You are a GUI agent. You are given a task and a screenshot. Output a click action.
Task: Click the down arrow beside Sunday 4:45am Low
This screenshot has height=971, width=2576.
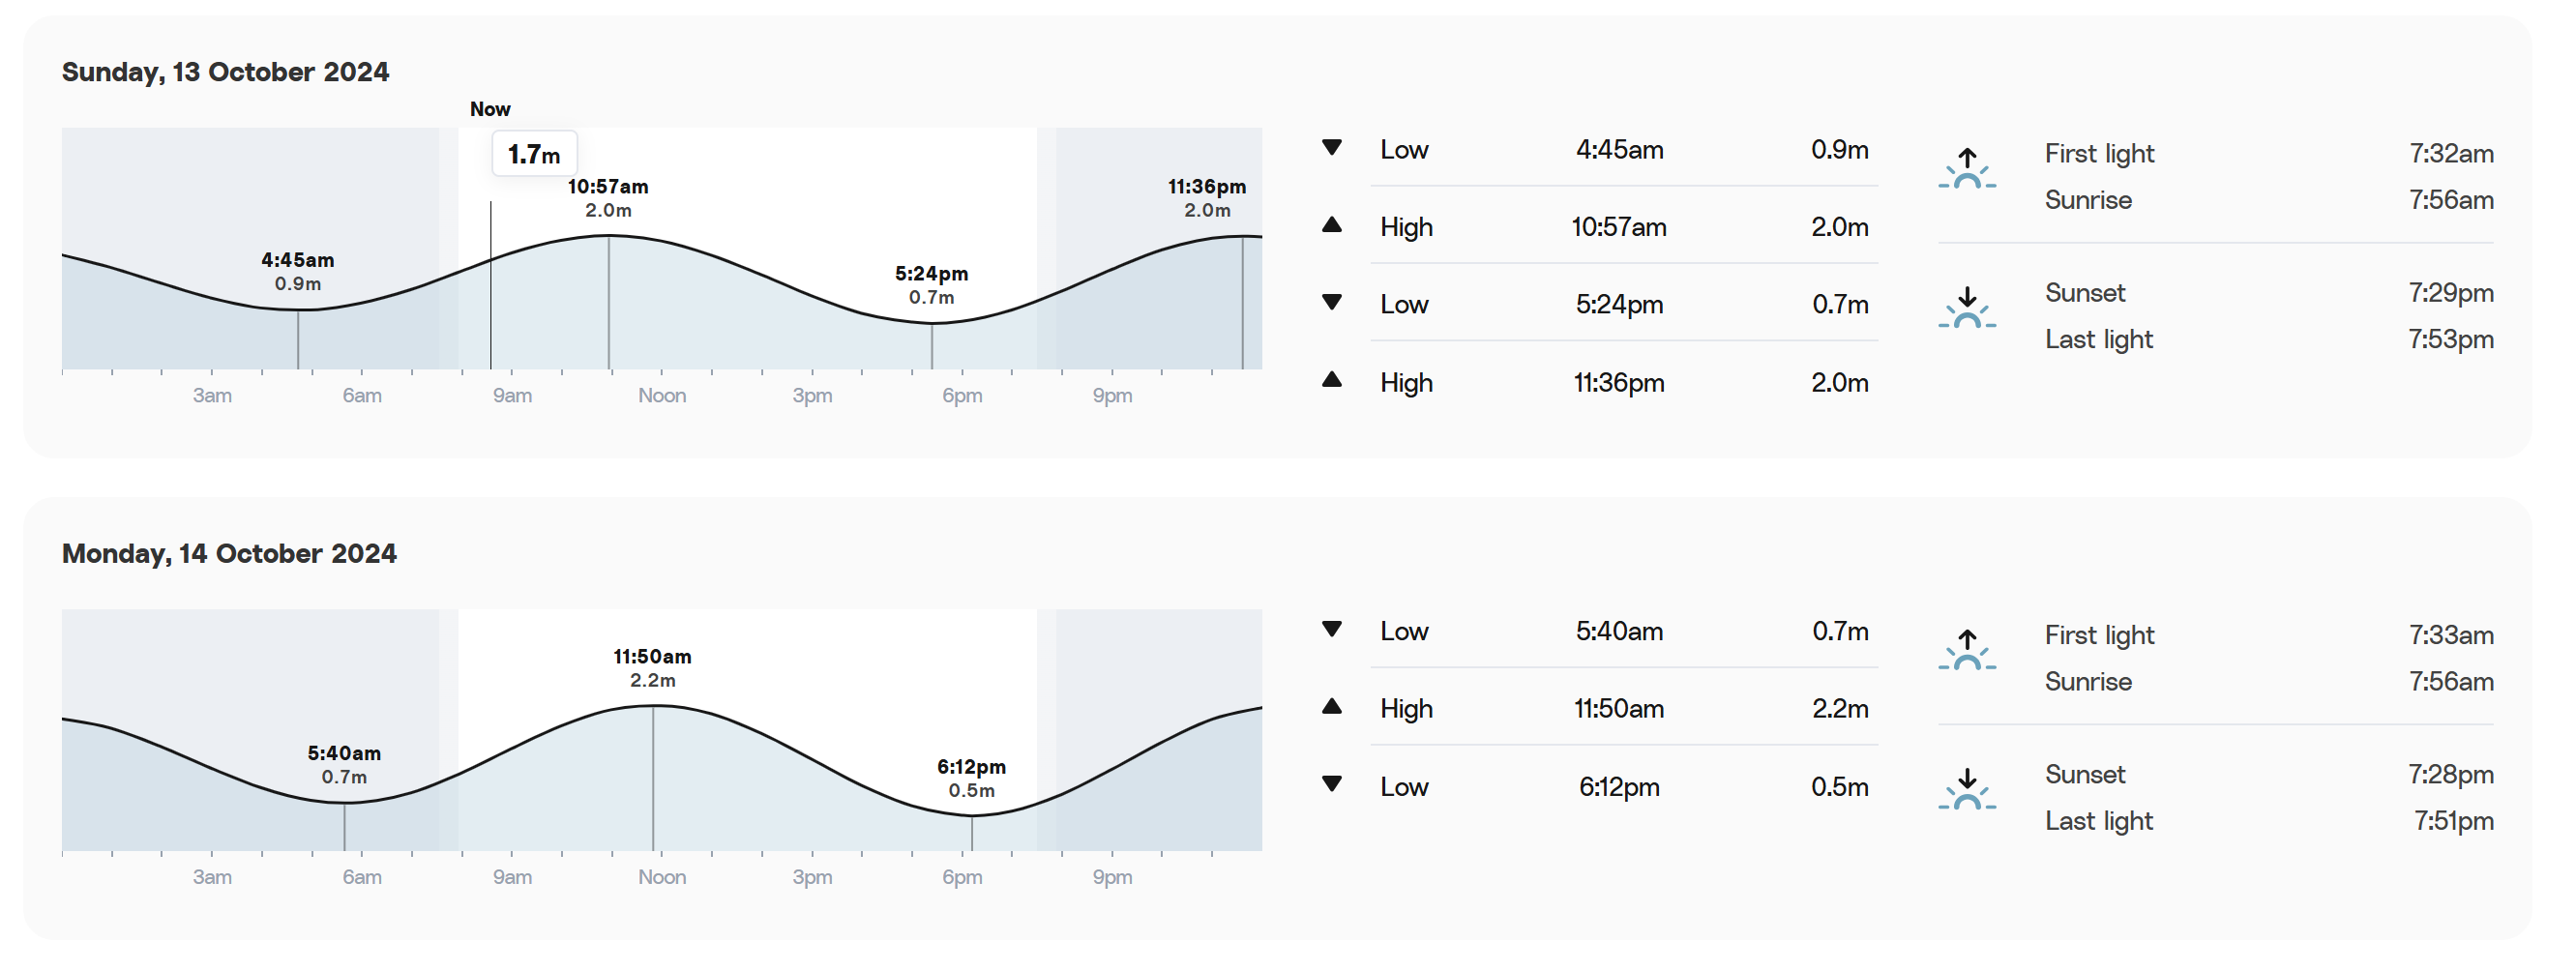click(1331, 148)
